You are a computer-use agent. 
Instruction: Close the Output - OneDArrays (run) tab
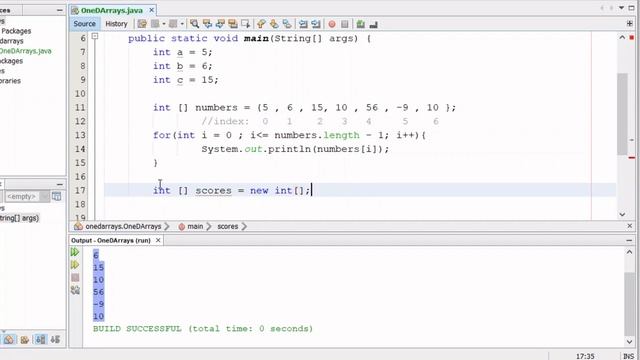(x=158, y=240)
